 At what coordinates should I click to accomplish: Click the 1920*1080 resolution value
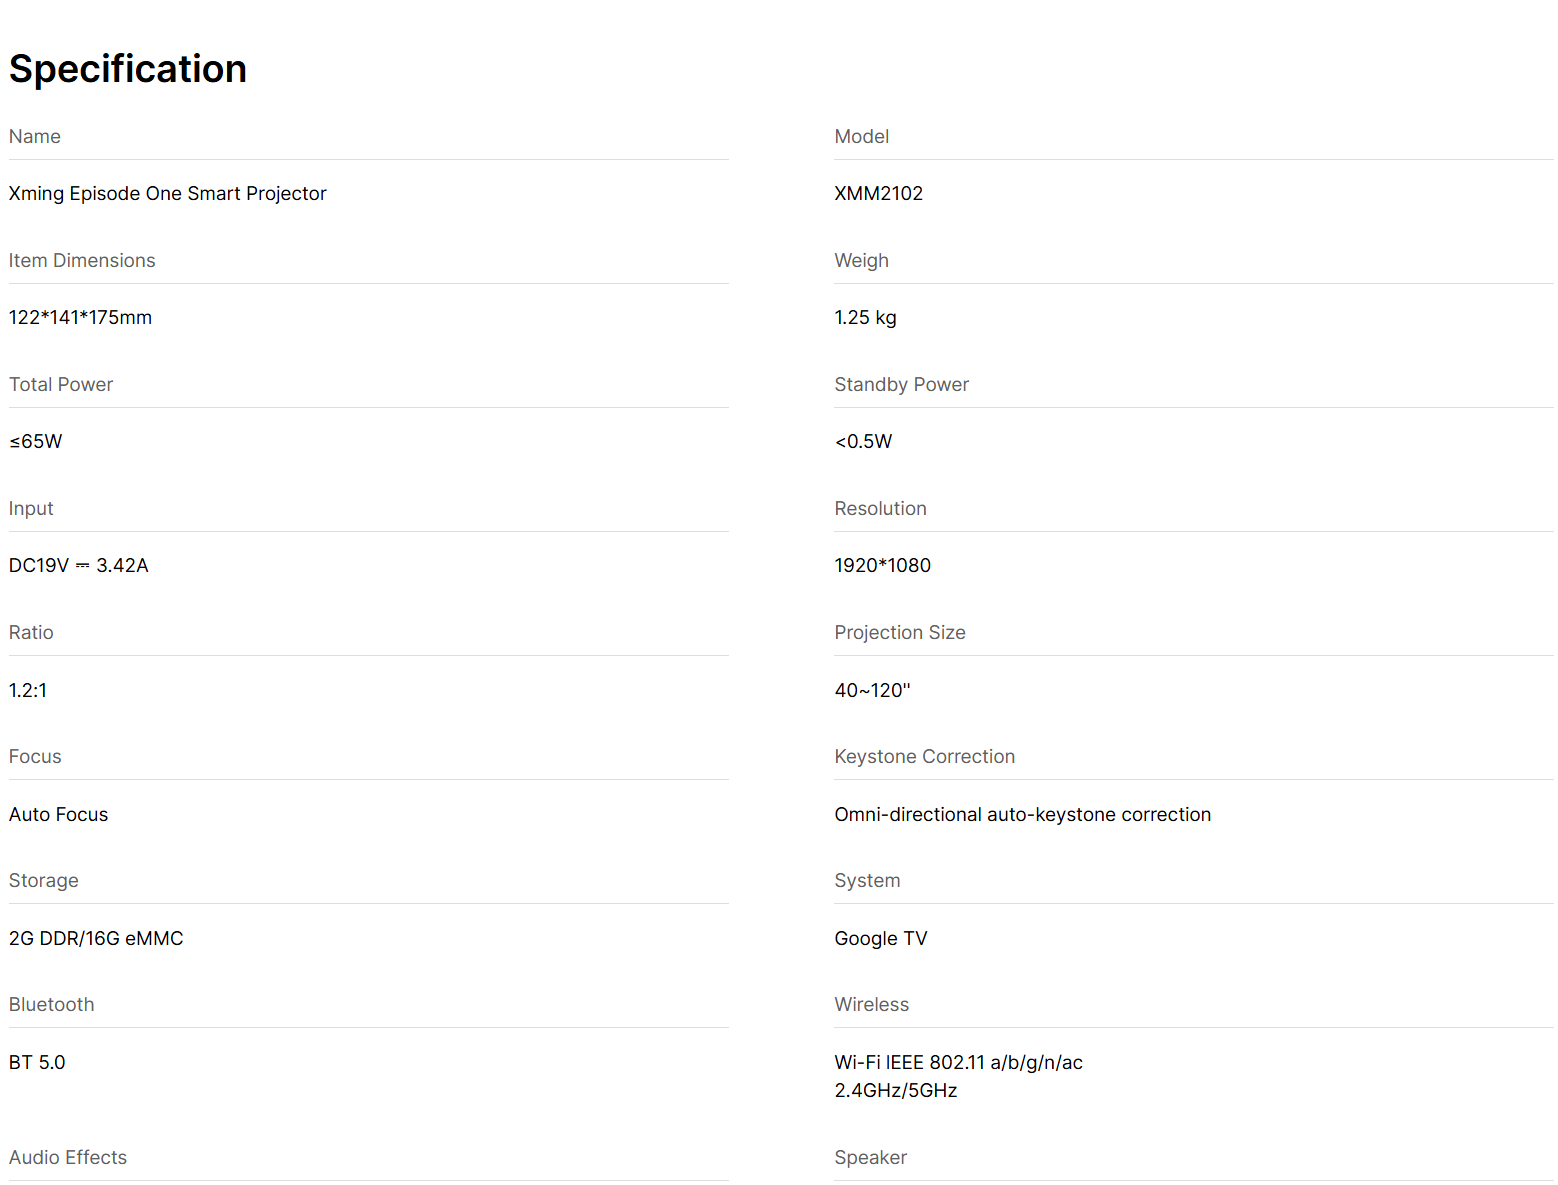(883, 565)
